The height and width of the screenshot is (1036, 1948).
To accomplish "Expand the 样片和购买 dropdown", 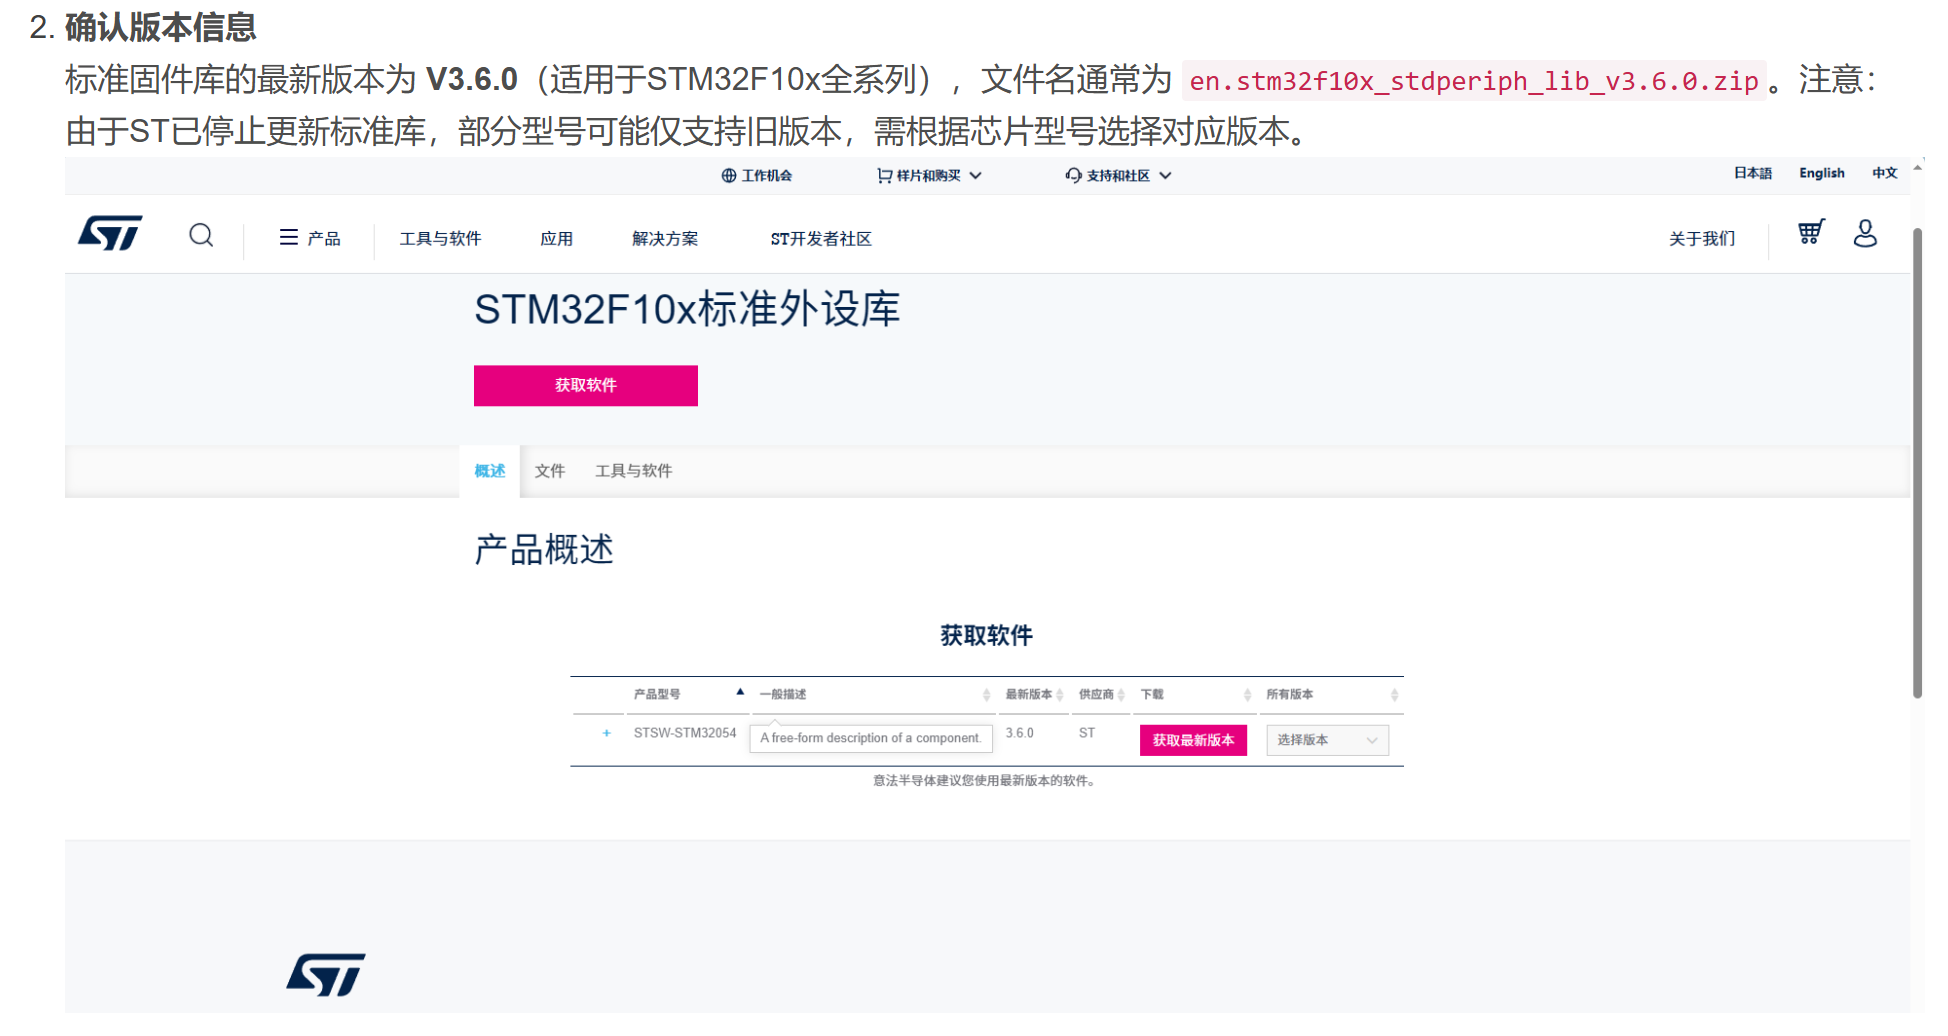I will (x=929, y=175).
